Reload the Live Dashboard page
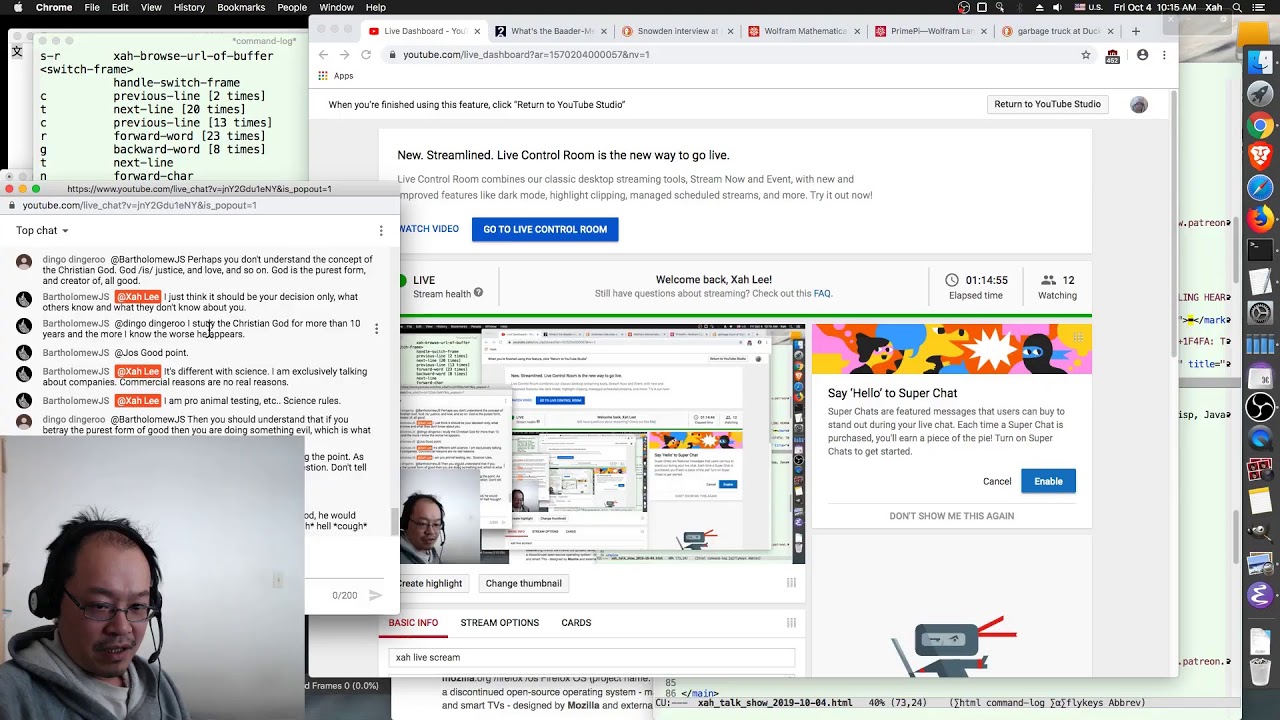 (x=366, y=55)
